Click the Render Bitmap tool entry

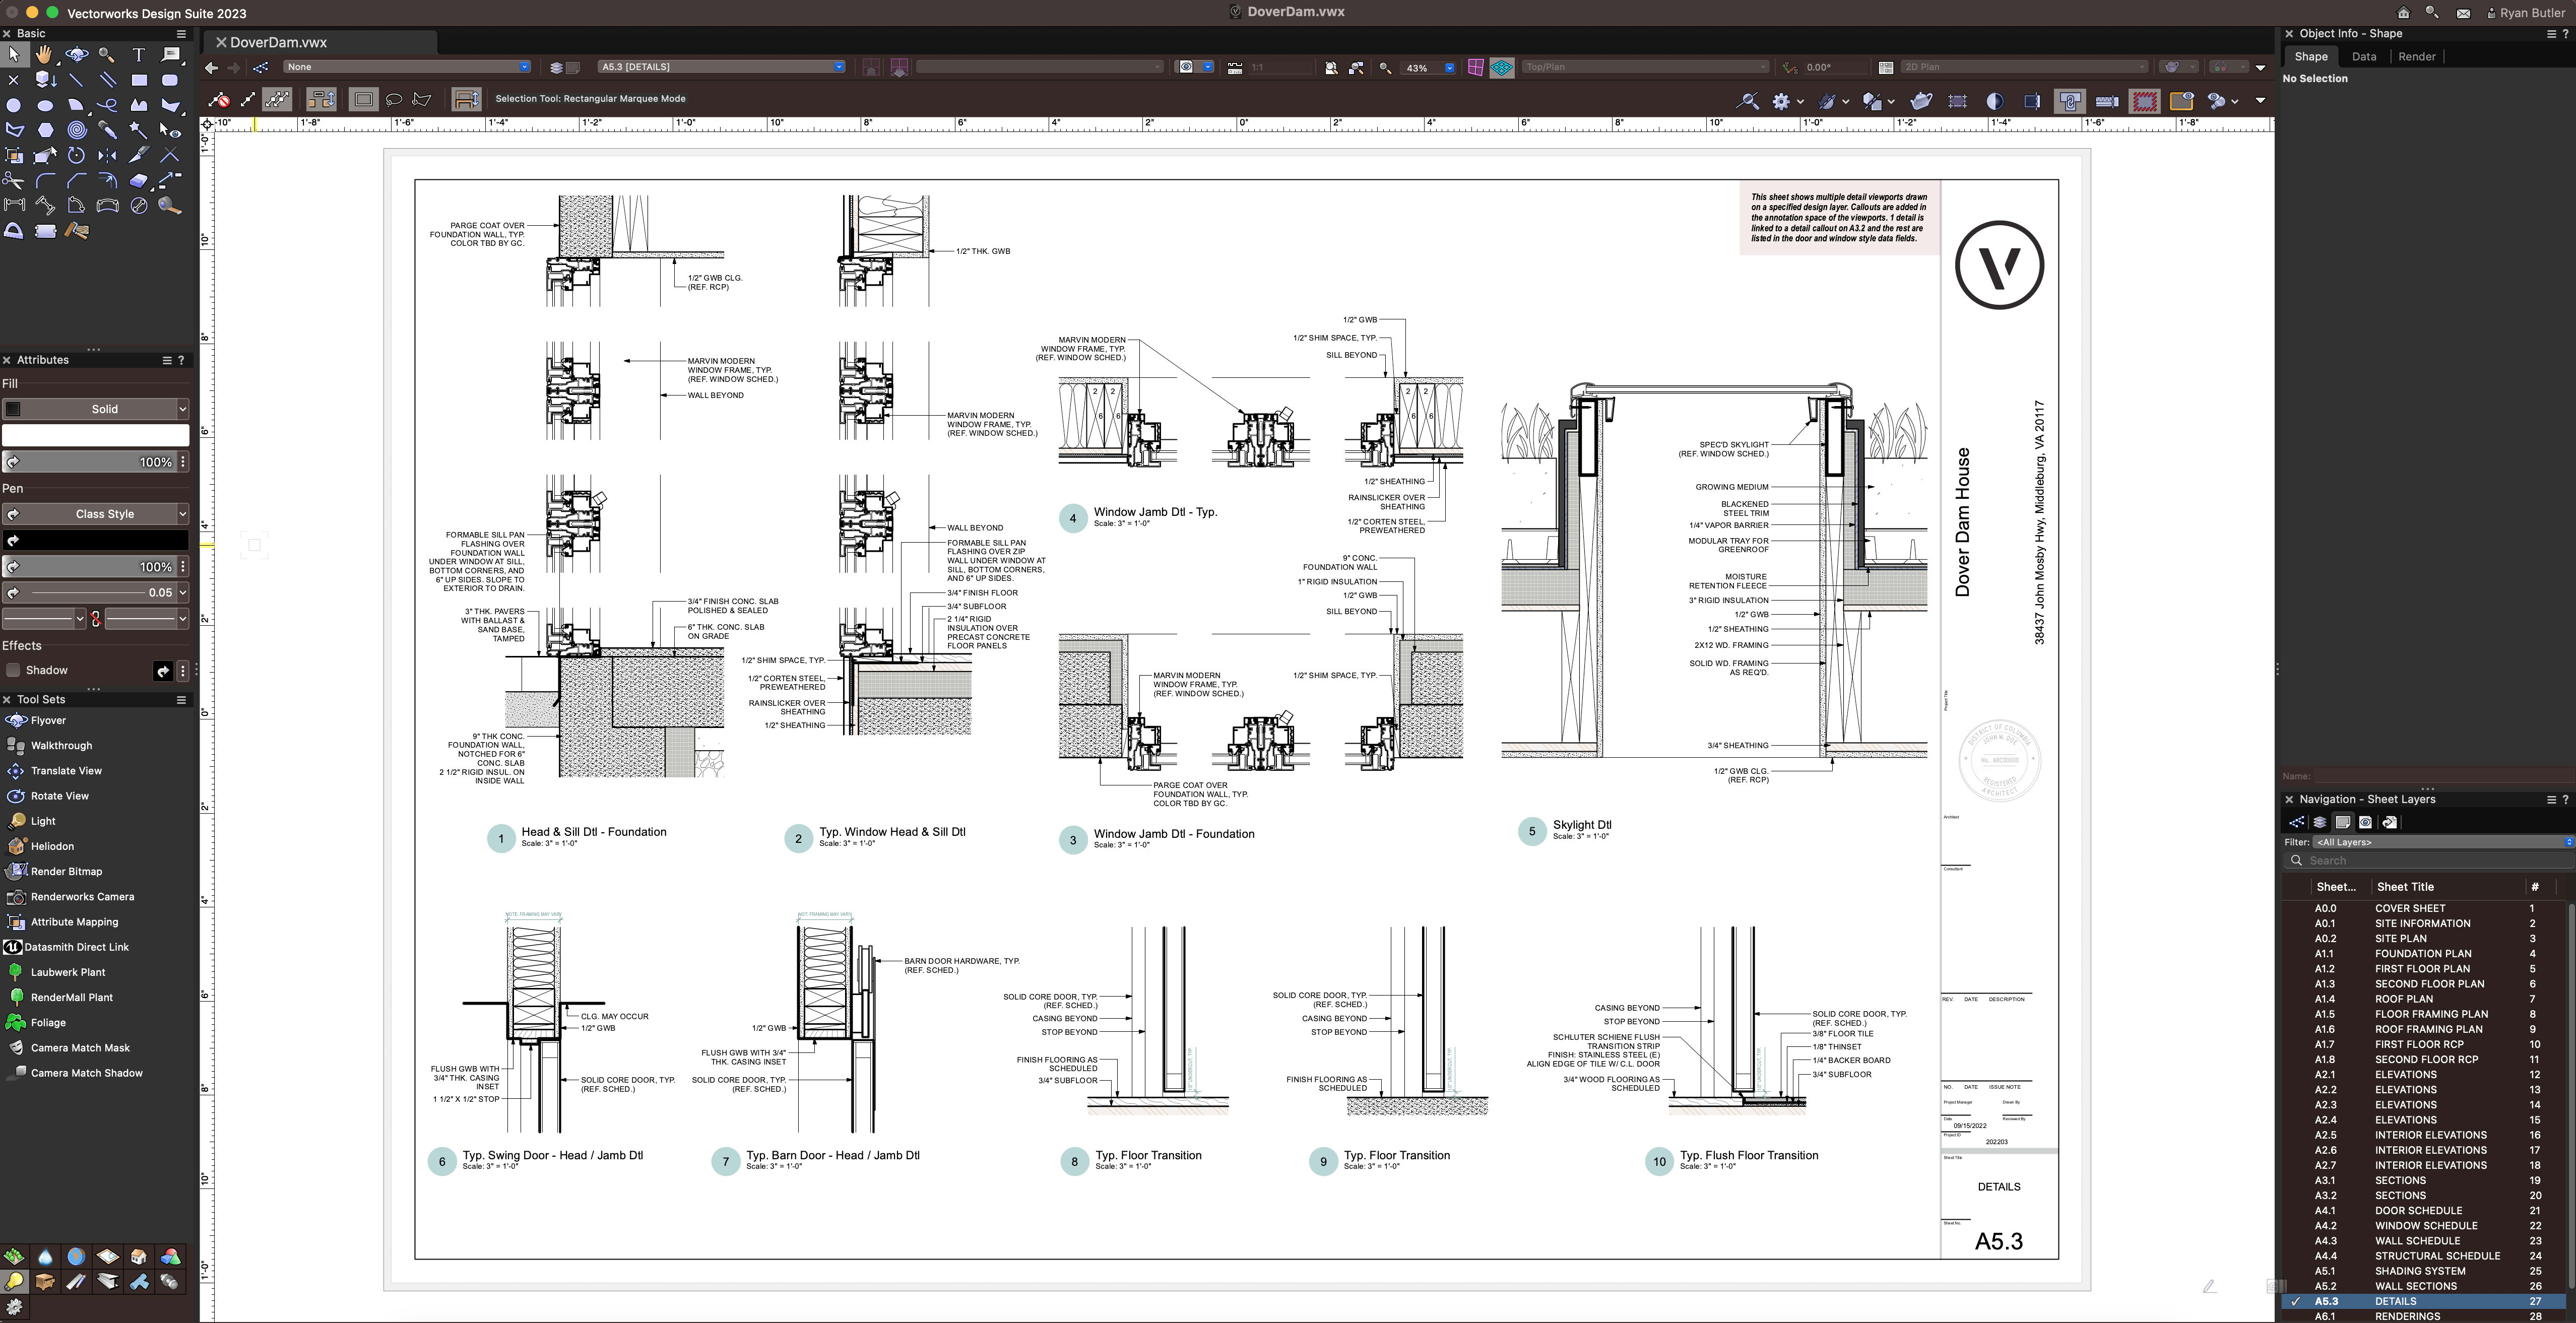[x=66, y=872]
